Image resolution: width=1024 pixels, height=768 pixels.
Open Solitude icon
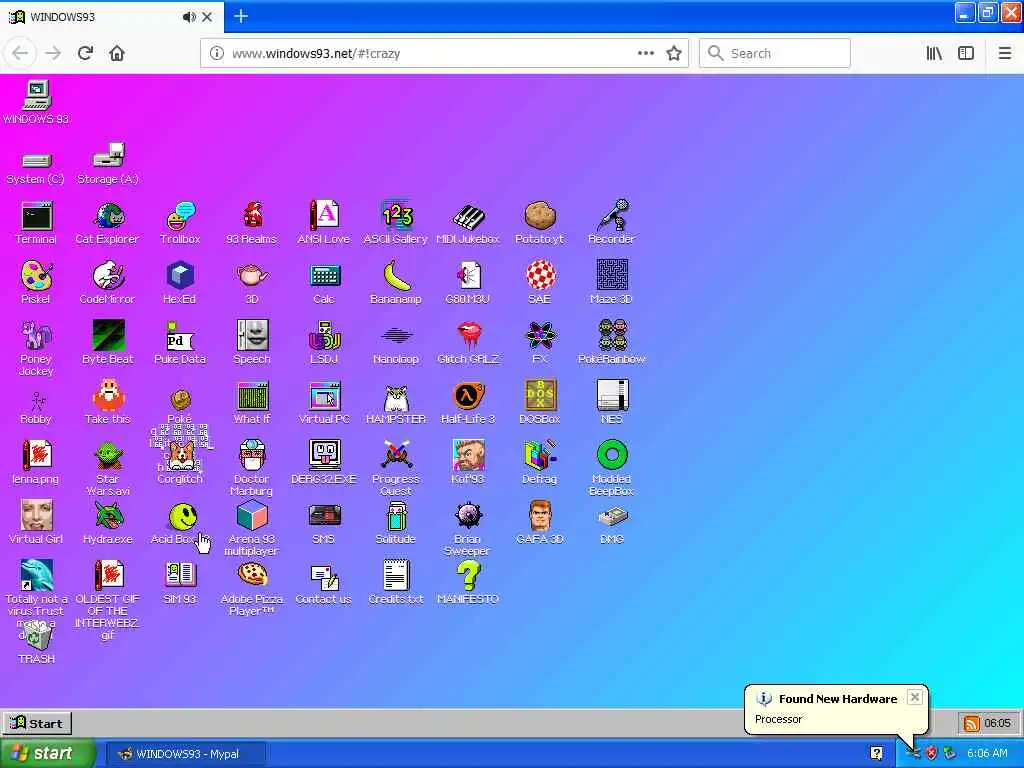(396, 516)
